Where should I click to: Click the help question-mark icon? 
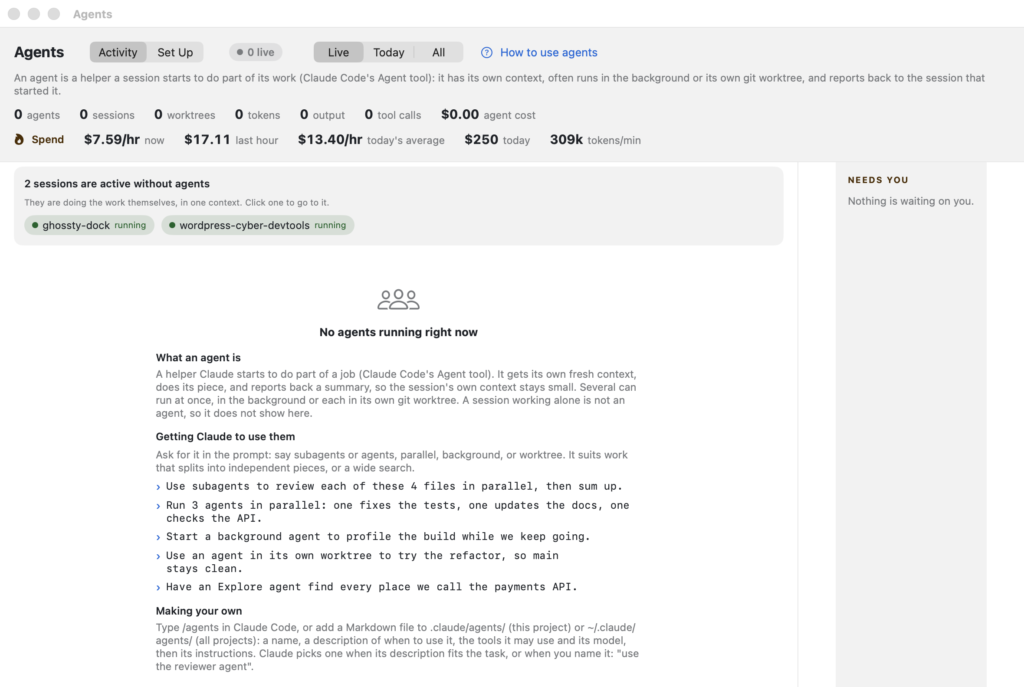point(487,52)
